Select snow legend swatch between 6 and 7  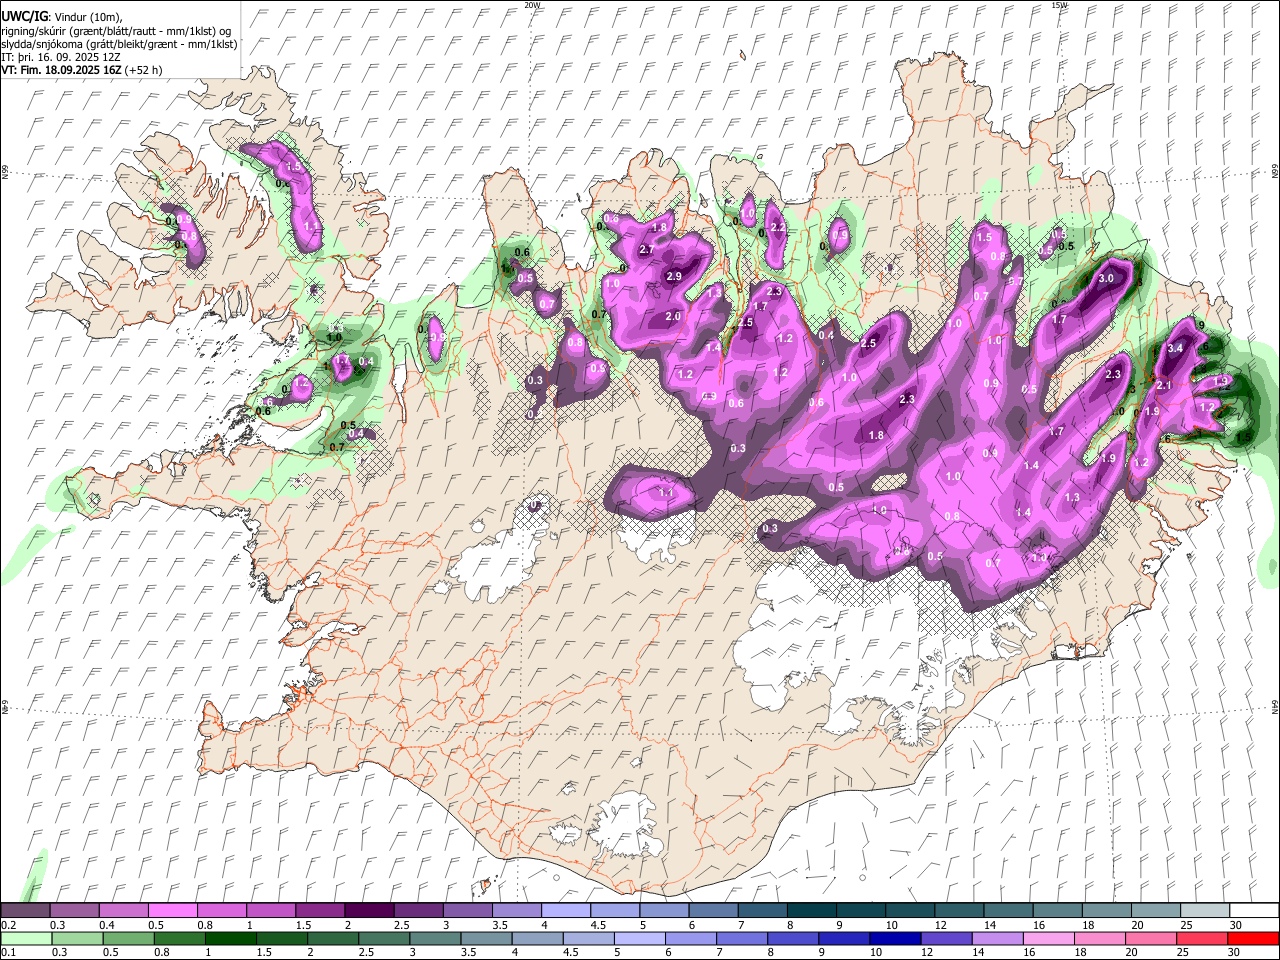(712, 910)
